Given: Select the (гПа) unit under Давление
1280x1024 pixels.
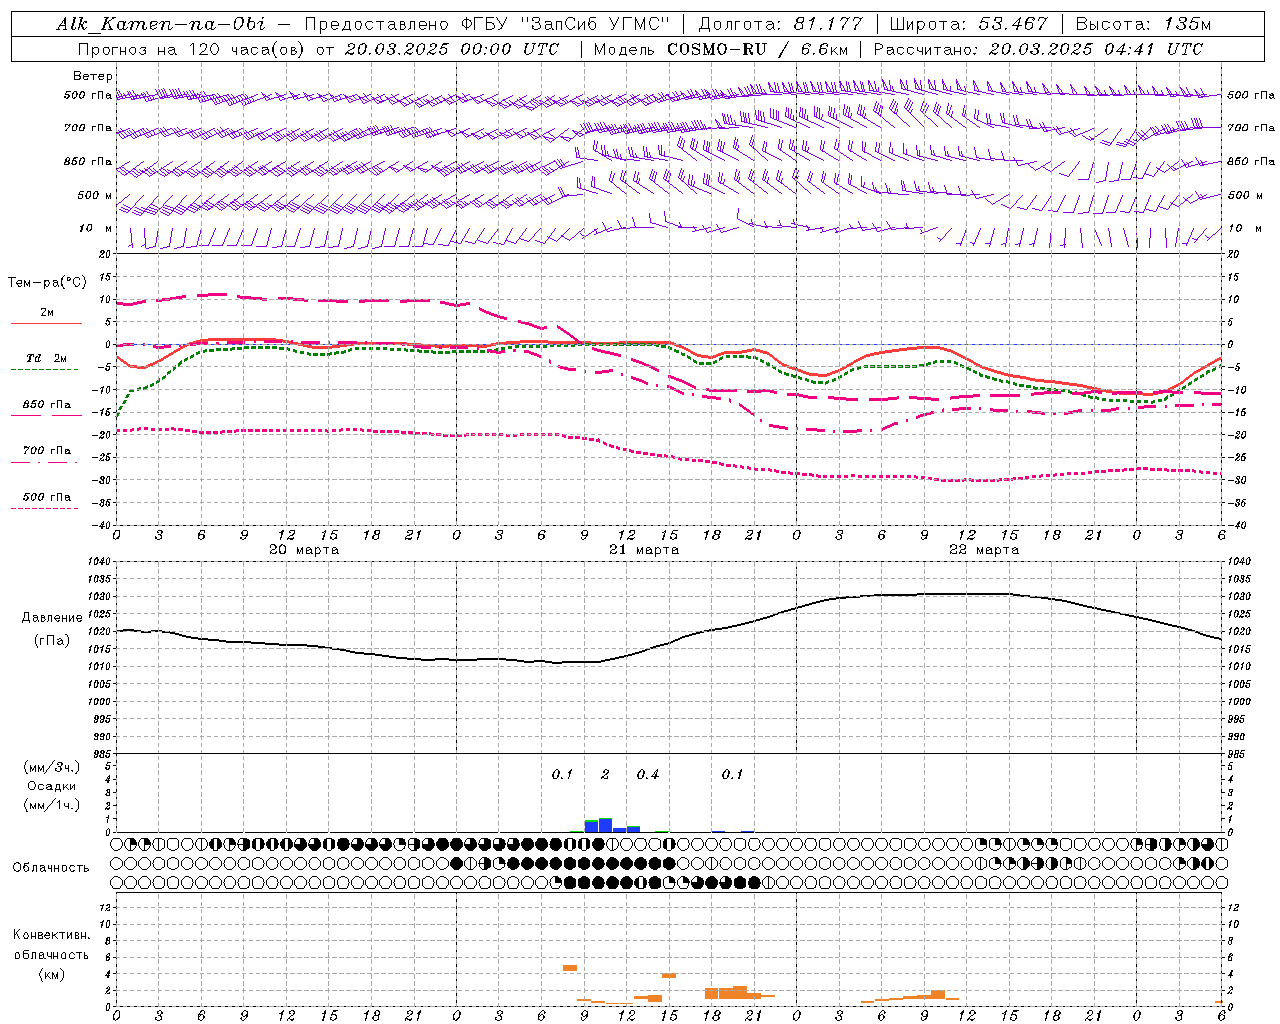Looking at the screenshot, I should (x=52, y=641).
